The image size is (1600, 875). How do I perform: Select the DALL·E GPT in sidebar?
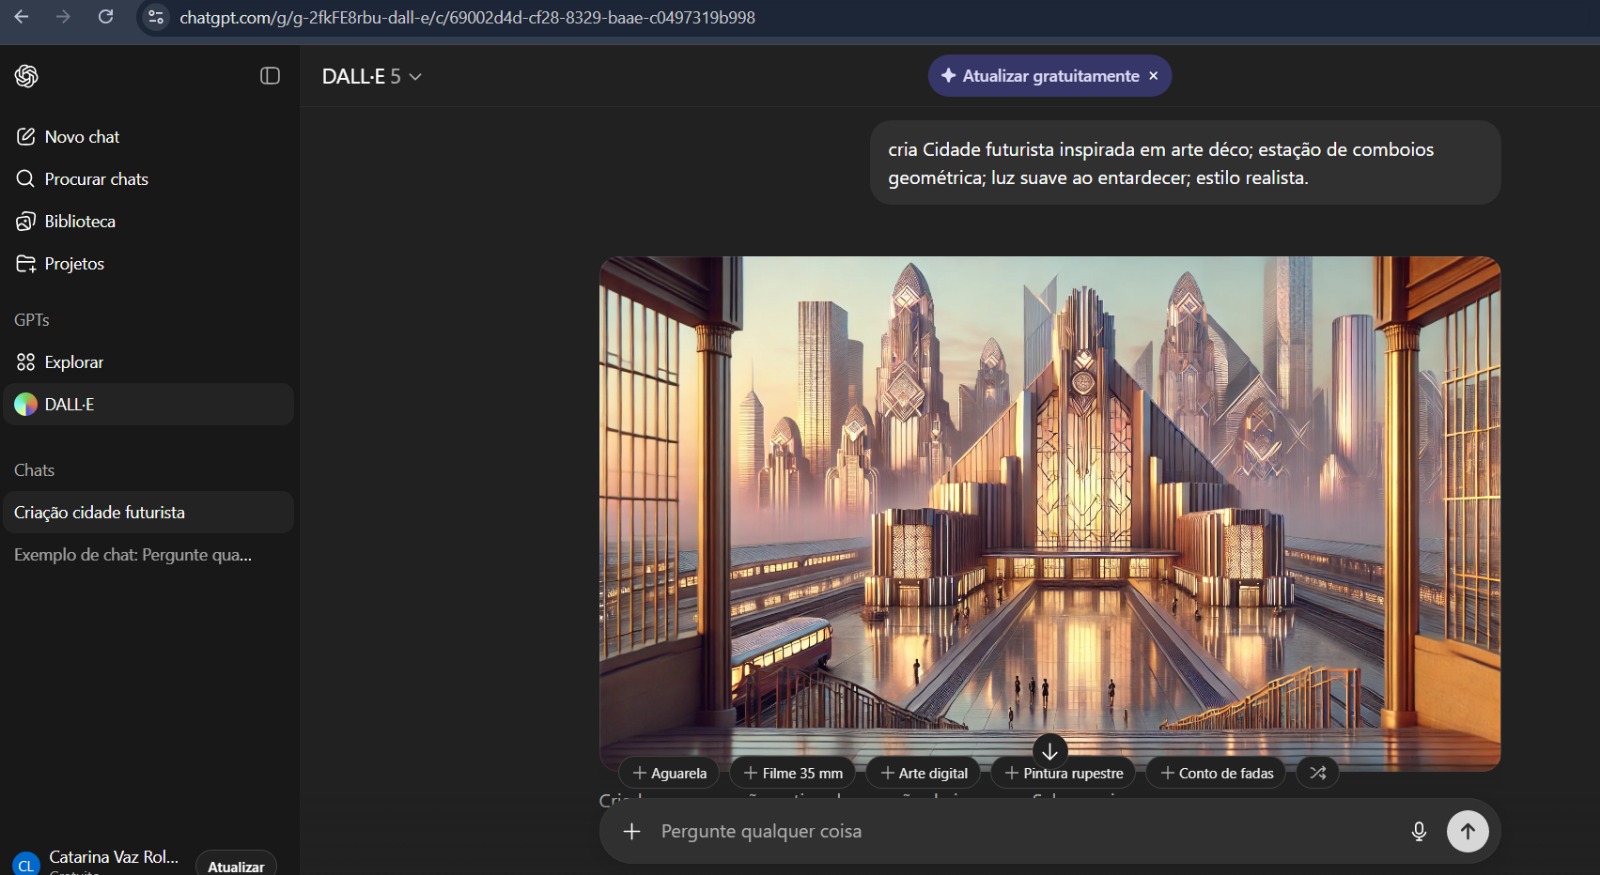(x=69, y=404)
